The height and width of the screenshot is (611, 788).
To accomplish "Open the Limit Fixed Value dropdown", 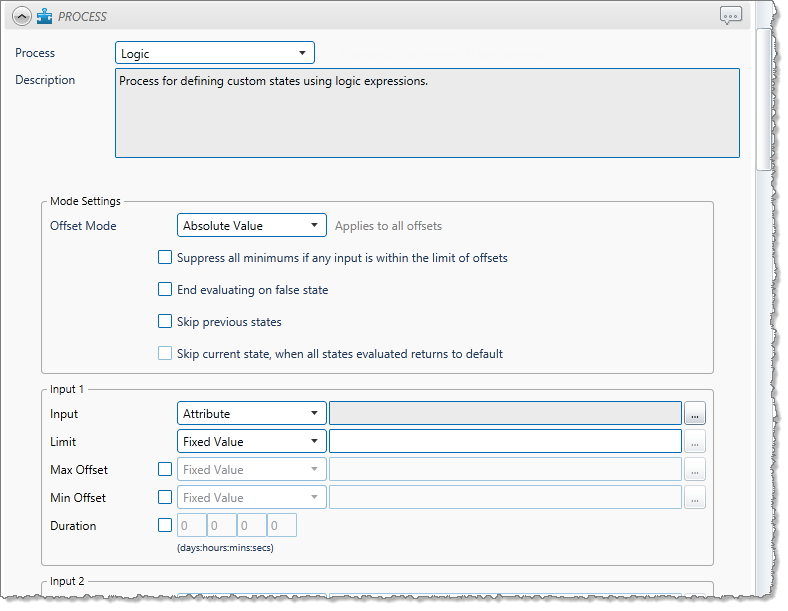I will click(252, 442).
